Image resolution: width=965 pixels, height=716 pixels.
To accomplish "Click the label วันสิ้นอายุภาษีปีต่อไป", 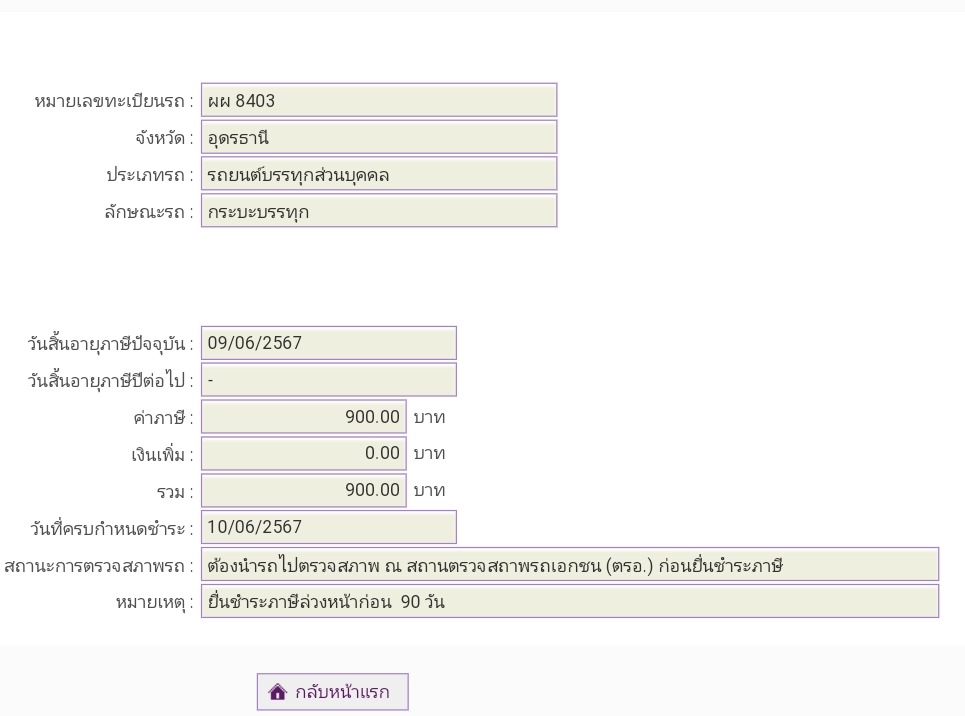I will [x=110, y=380].
